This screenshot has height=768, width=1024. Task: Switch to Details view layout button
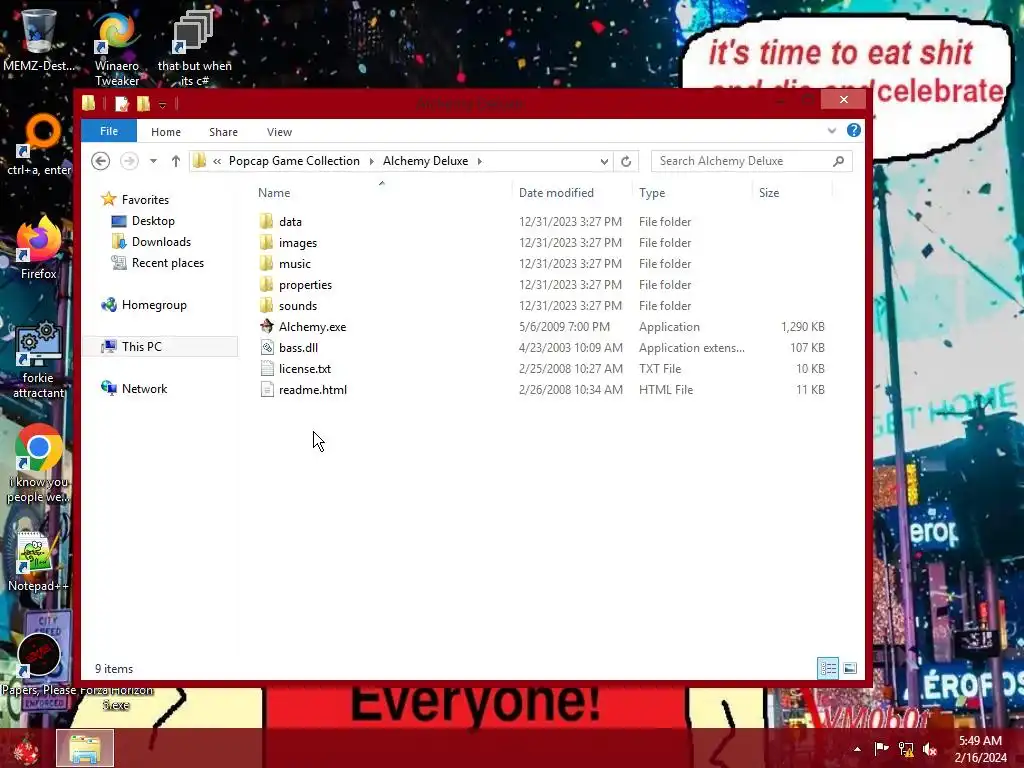827,668
